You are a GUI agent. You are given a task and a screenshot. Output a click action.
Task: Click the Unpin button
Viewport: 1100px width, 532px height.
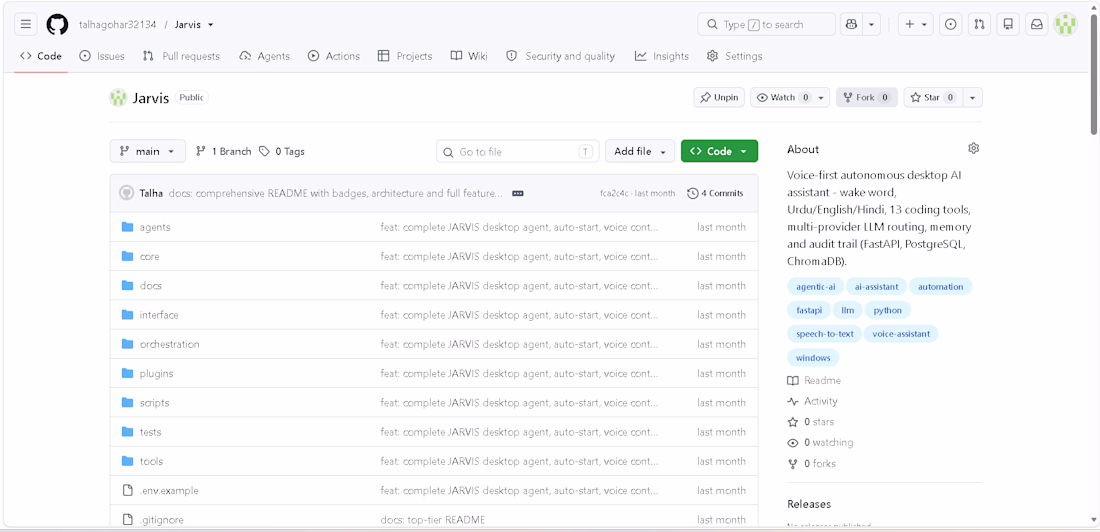719,98
